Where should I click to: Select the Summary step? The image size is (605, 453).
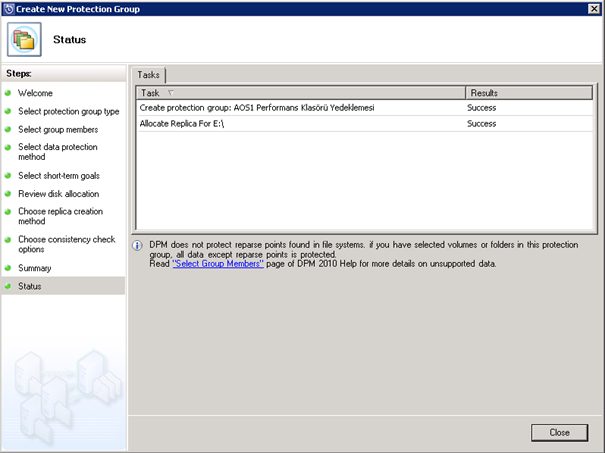tap(34, 268)
